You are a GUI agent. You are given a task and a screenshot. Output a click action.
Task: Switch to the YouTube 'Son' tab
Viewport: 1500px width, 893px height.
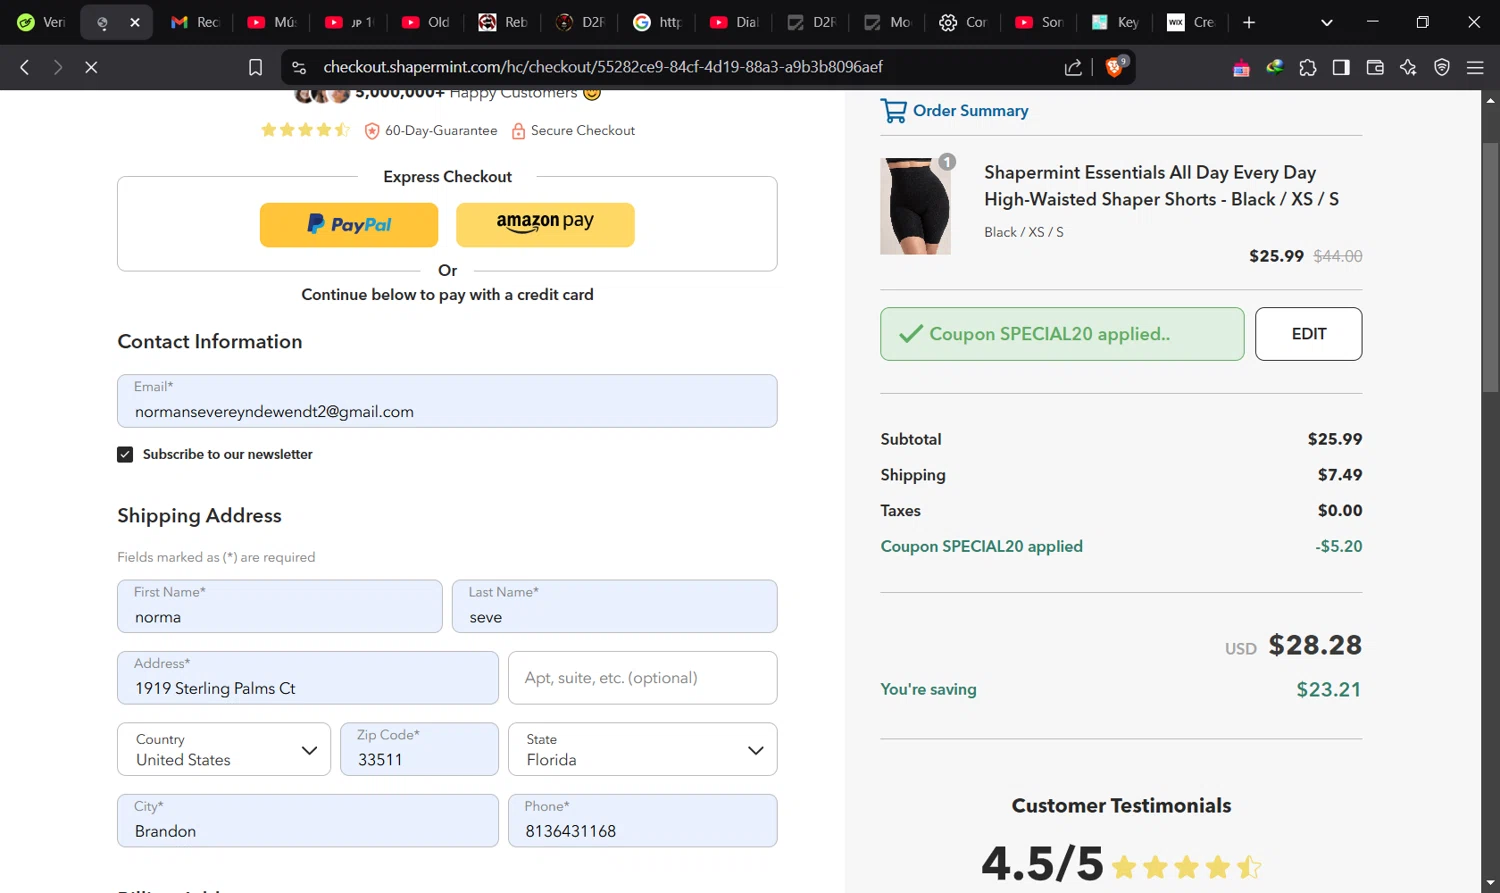coord(1039,22)
